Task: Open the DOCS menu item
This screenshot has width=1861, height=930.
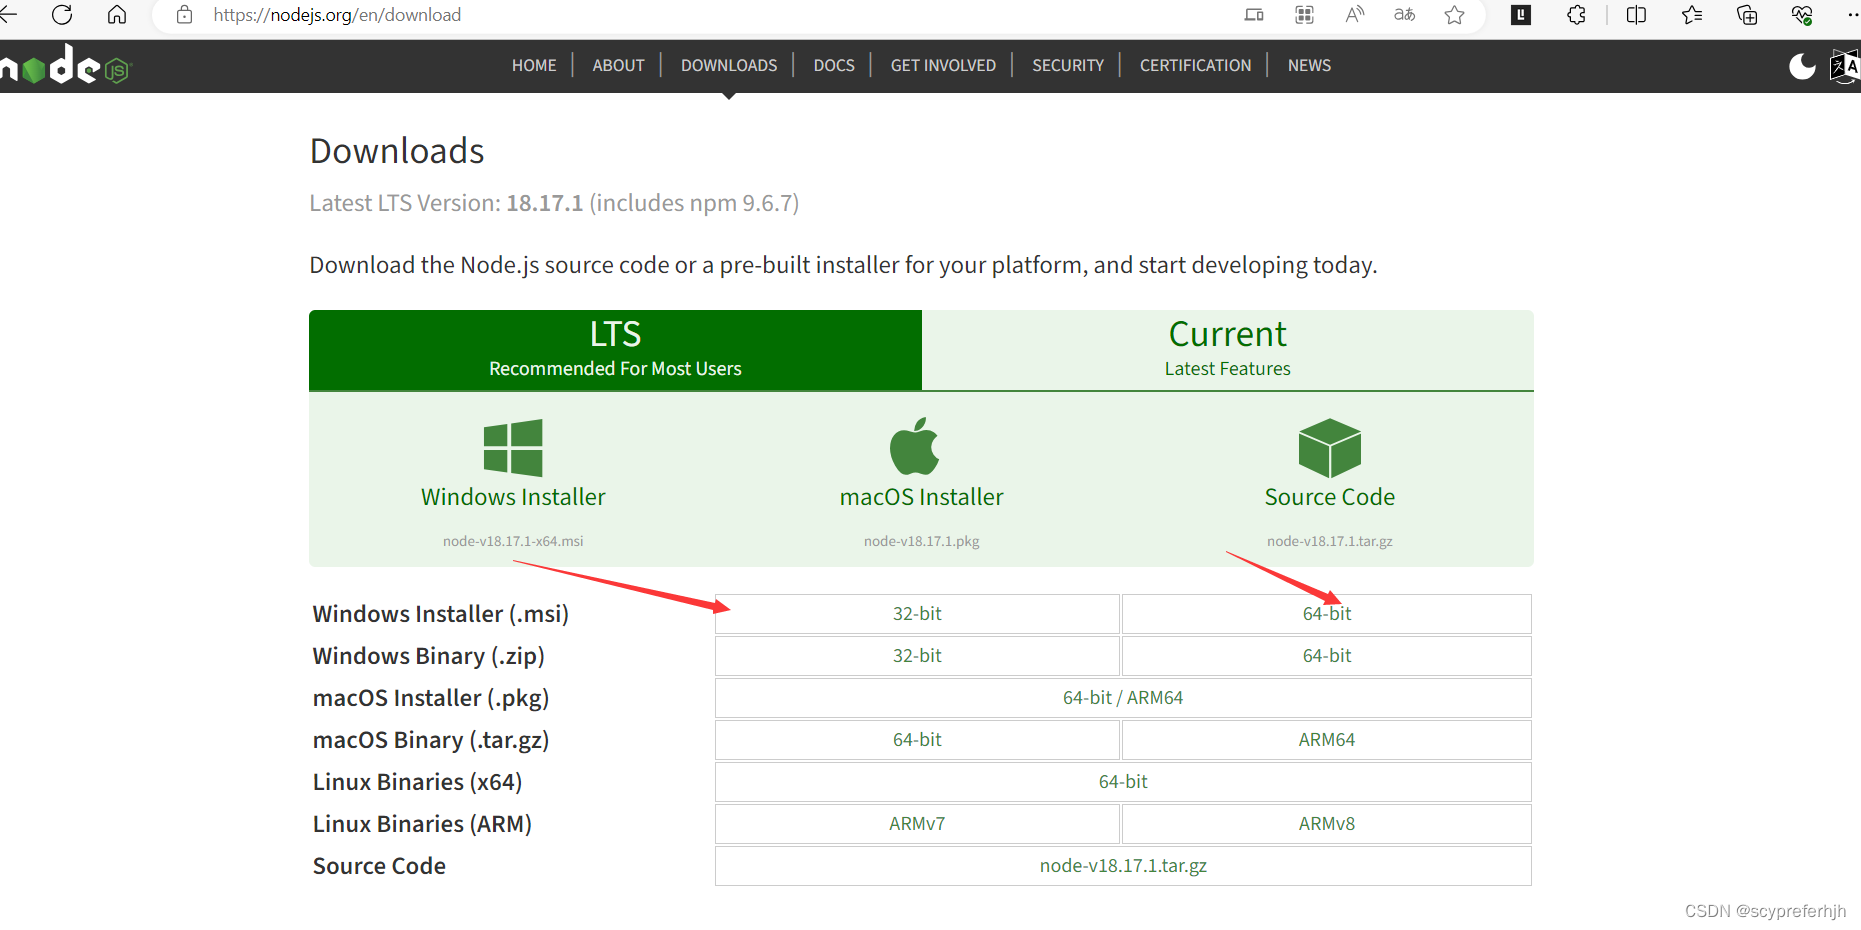Action: click(833, 65)
